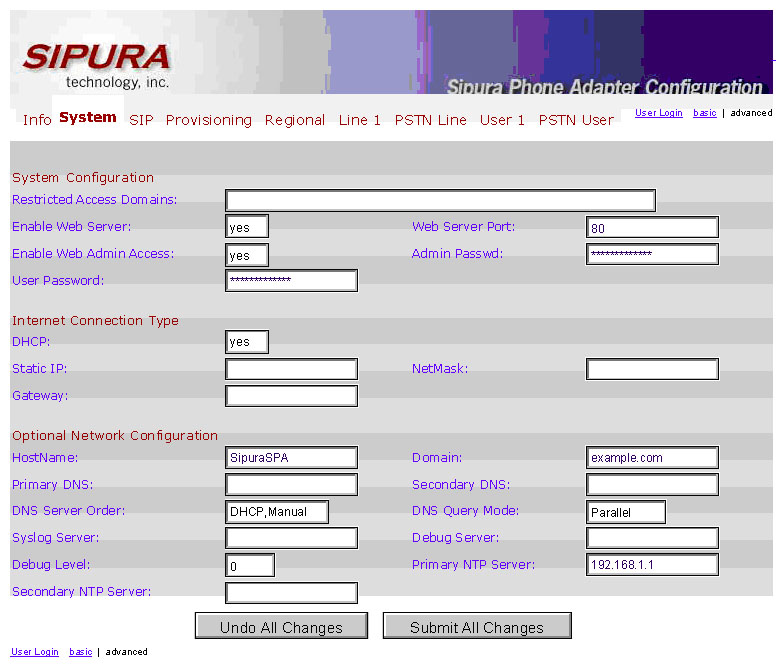Image resolution: width=783 pixels, height=664 pixels.
Task: Switch to the SIP tab
Action: (141, 120)
